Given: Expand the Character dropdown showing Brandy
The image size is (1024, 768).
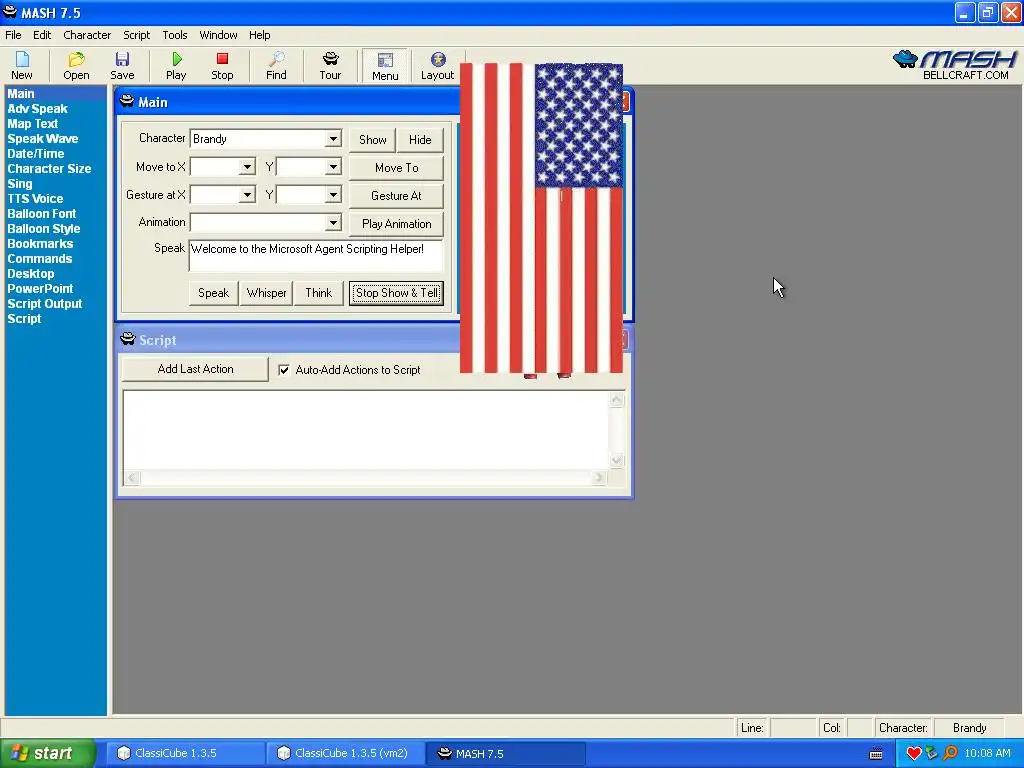Looking at the screenshot, I should (x=333, y=138).
